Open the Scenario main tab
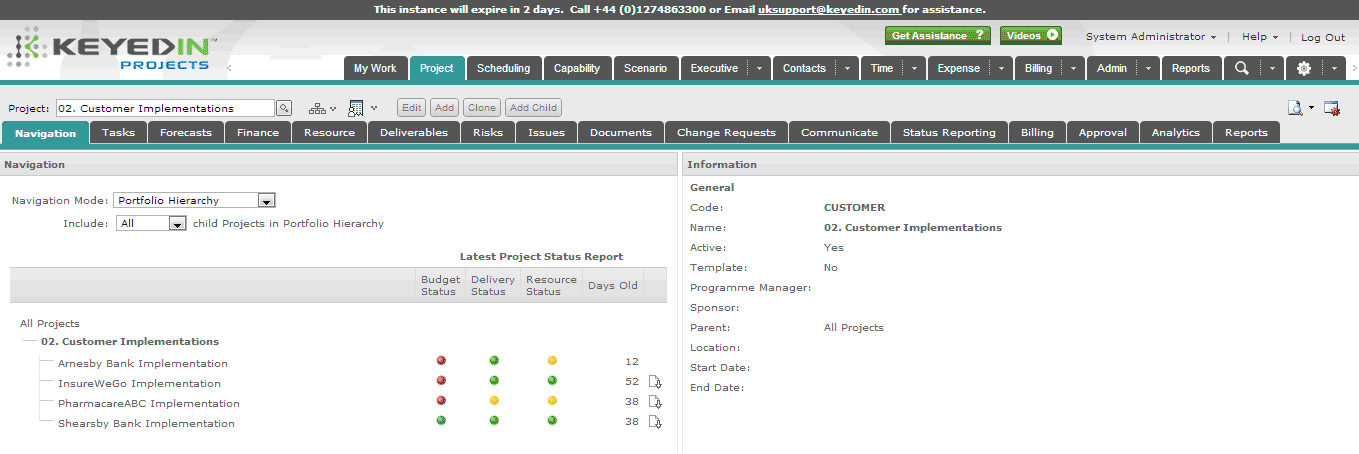Viewport: 1359px width, 454px height. pyautogui.click(x=645, y=68)
